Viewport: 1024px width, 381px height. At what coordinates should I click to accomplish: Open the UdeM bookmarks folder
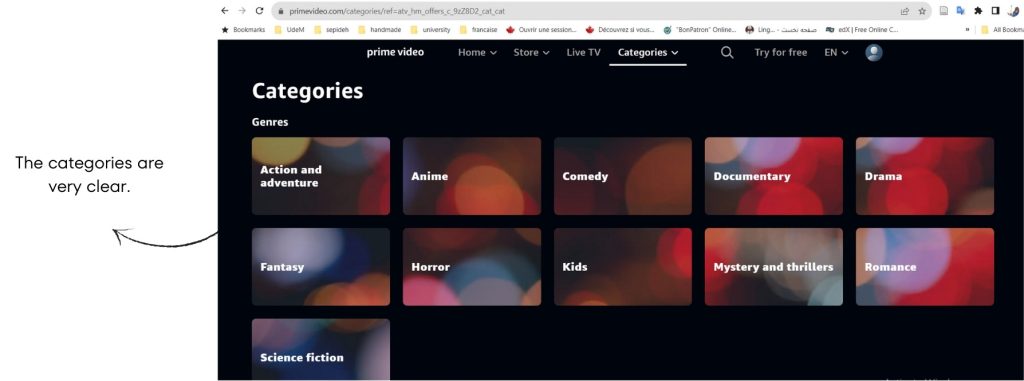[289, 29]
